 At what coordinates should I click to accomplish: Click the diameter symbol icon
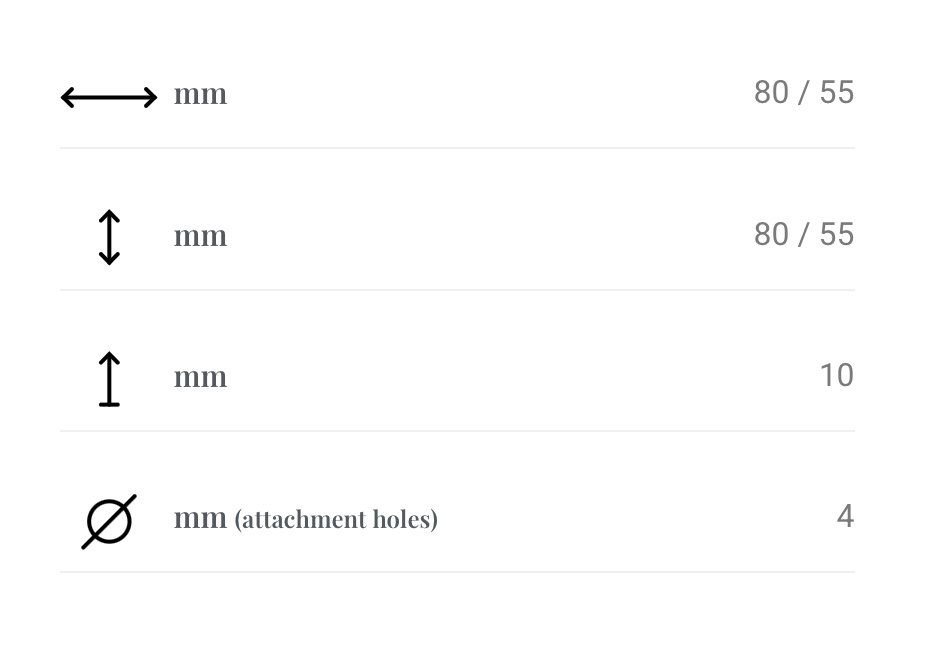109,521
